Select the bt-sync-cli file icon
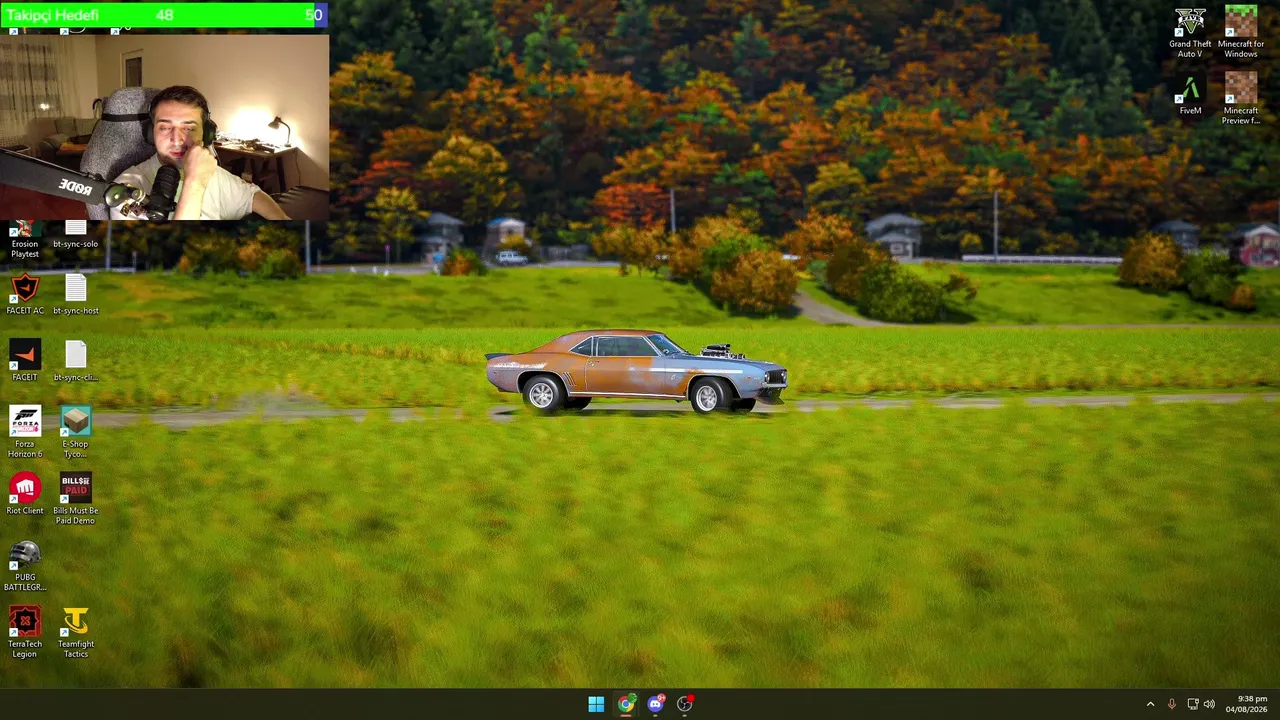The height and width of the screenshot is (720, 1280). tap(76, 362)
